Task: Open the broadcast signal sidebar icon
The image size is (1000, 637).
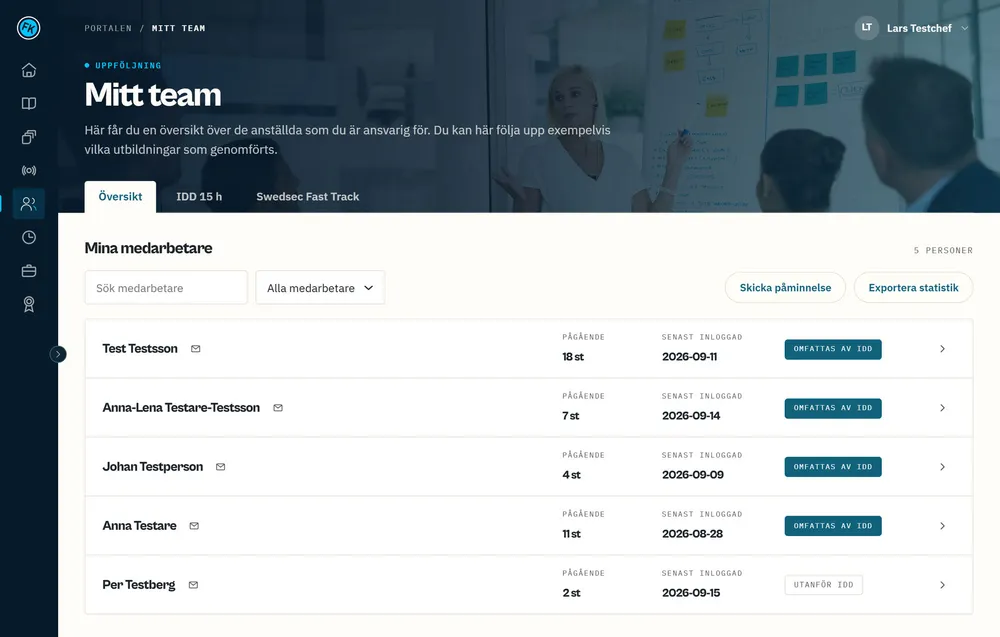Action: (29, 170)
